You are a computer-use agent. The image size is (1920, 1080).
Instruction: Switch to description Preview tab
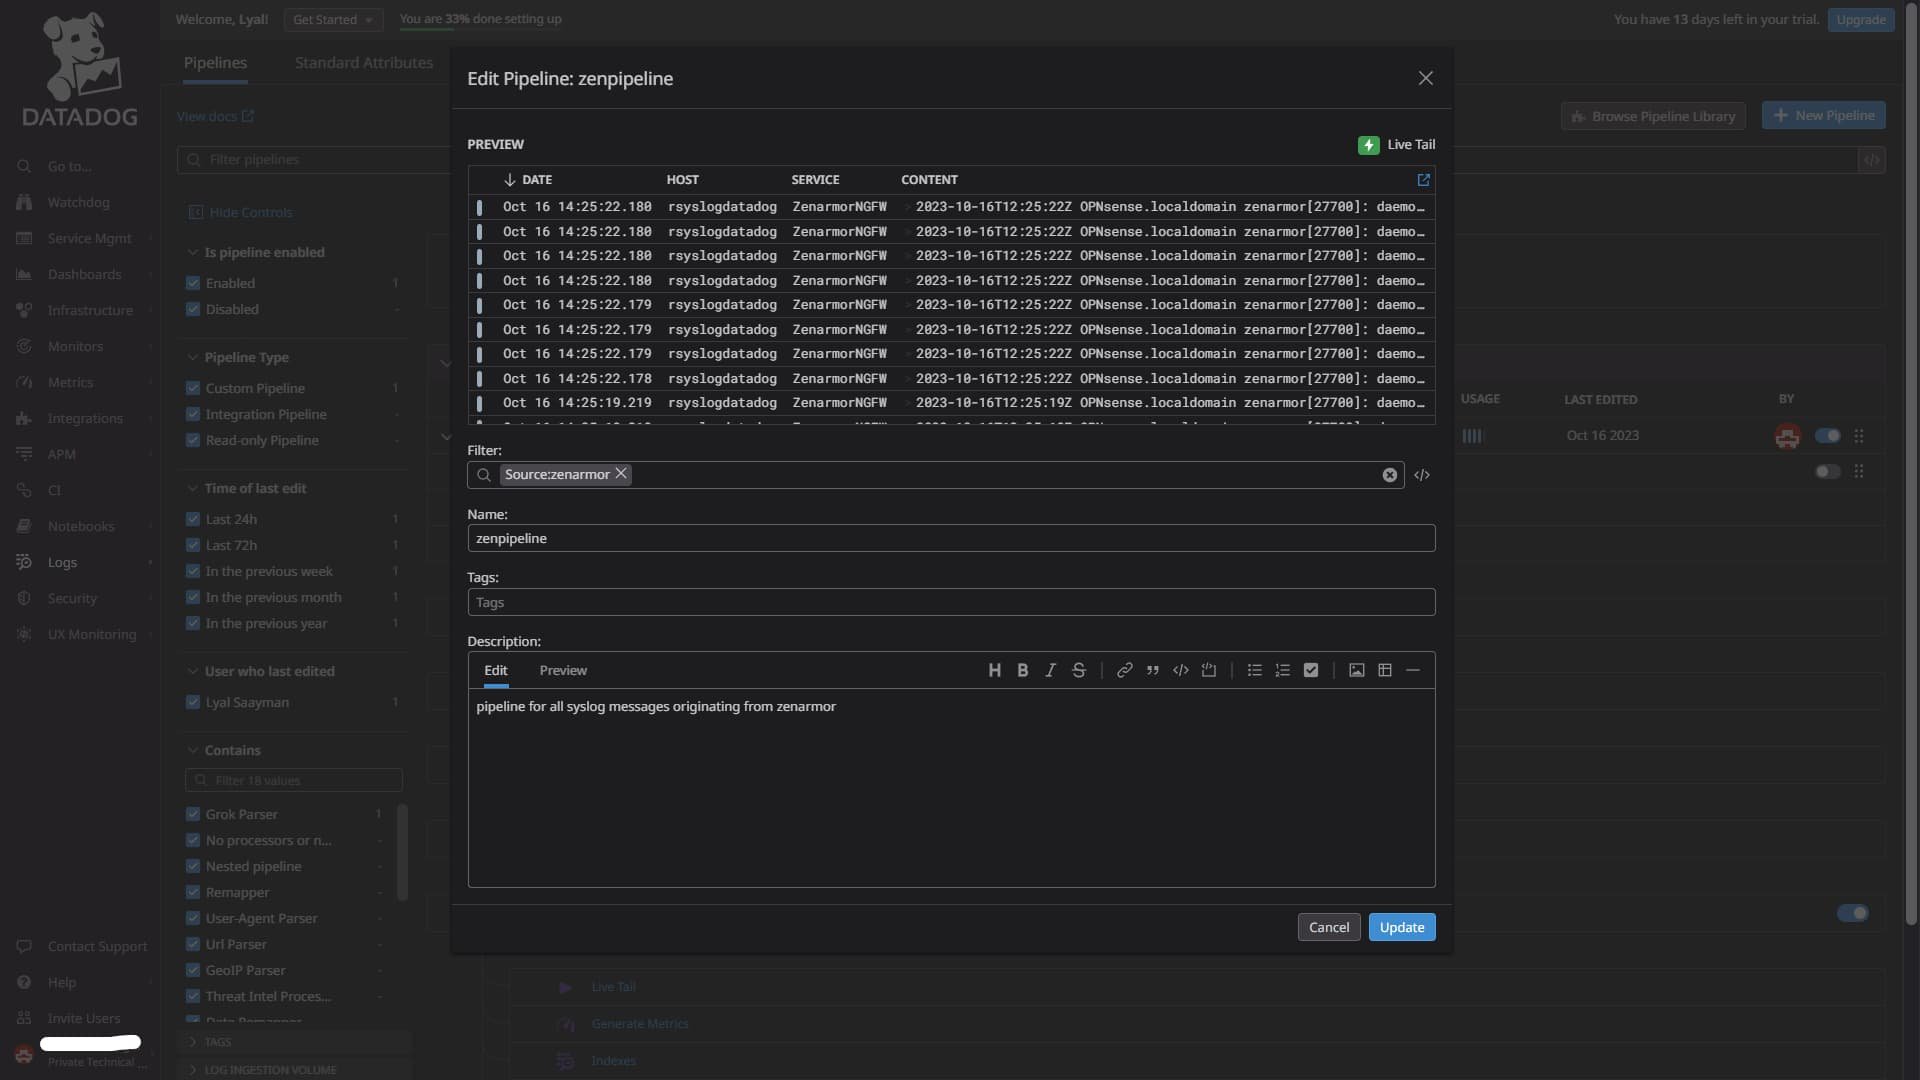pyautogui.click(x=562, y=670)
